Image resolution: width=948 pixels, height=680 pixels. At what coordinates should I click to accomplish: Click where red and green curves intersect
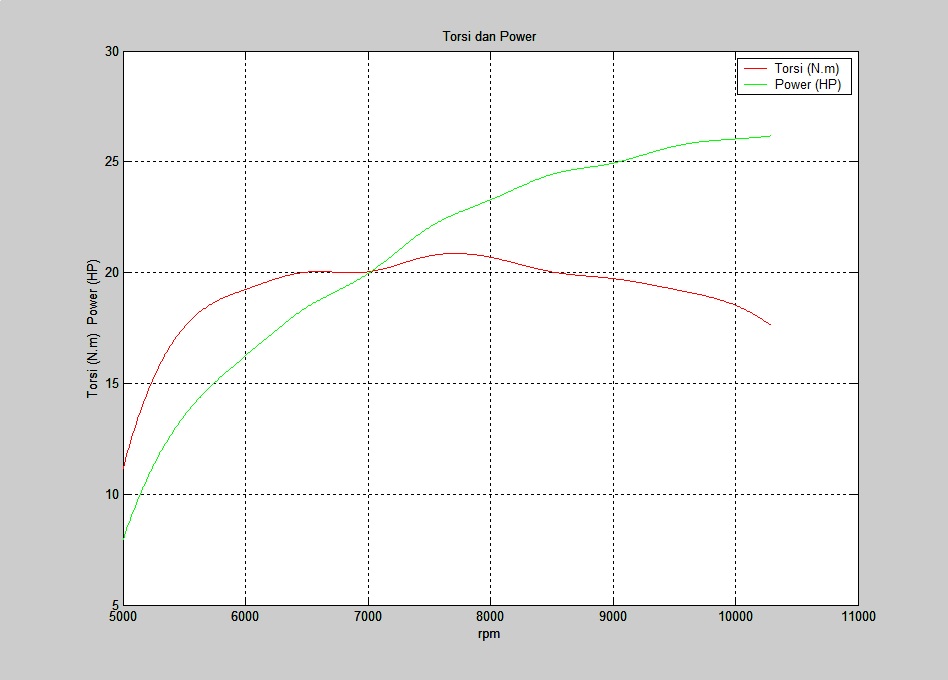pos(369,271)
